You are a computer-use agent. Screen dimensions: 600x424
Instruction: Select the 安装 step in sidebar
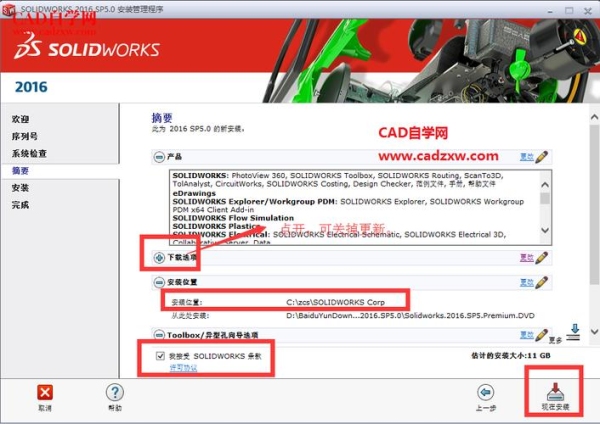(x=21, y=188)
